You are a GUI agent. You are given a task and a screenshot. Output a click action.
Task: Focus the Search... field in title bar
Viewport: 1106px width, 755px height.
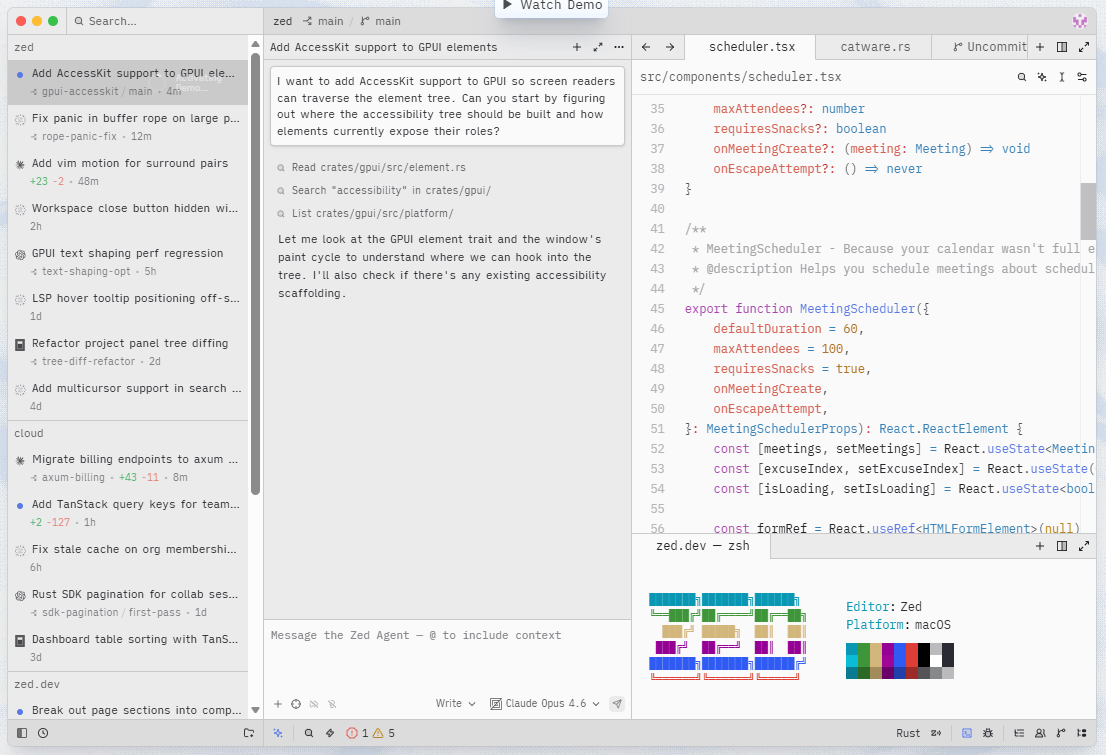click(166, 21)
